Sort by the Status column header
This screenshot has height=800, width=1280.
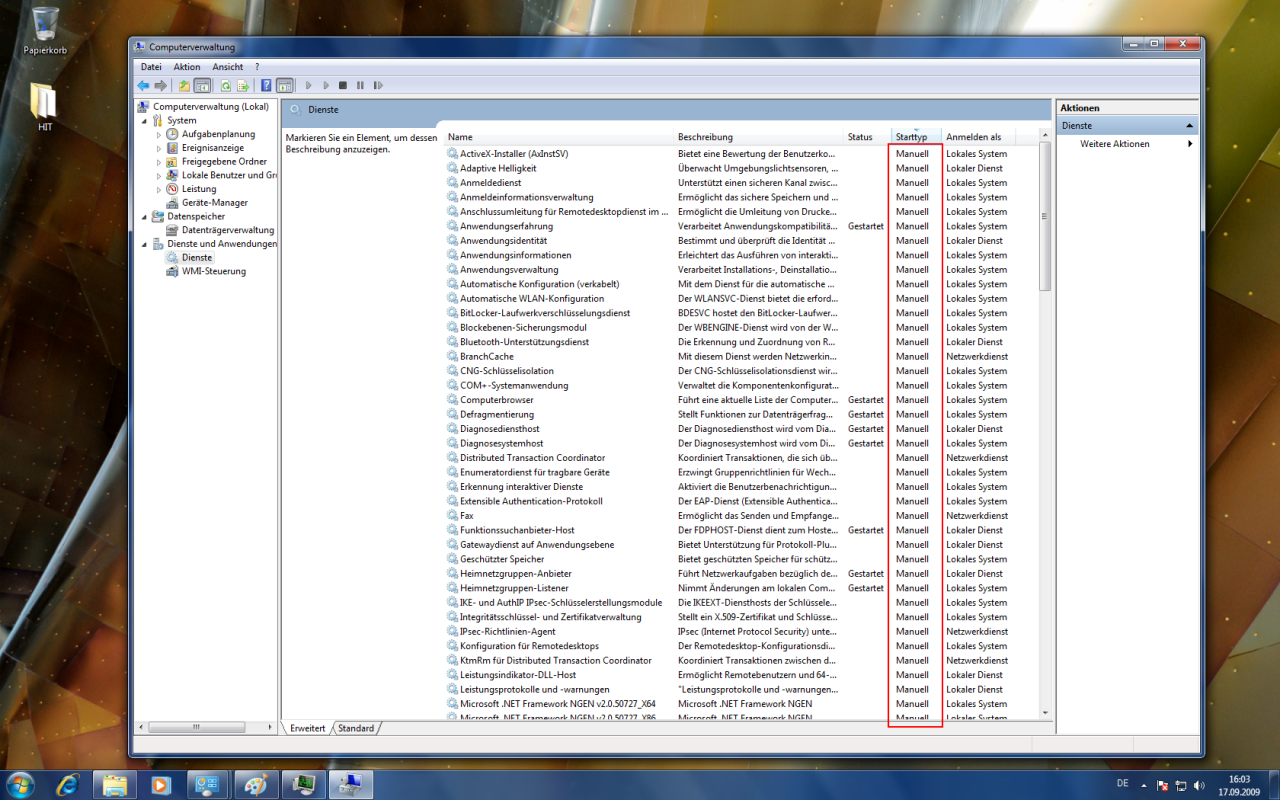[868, 137]
